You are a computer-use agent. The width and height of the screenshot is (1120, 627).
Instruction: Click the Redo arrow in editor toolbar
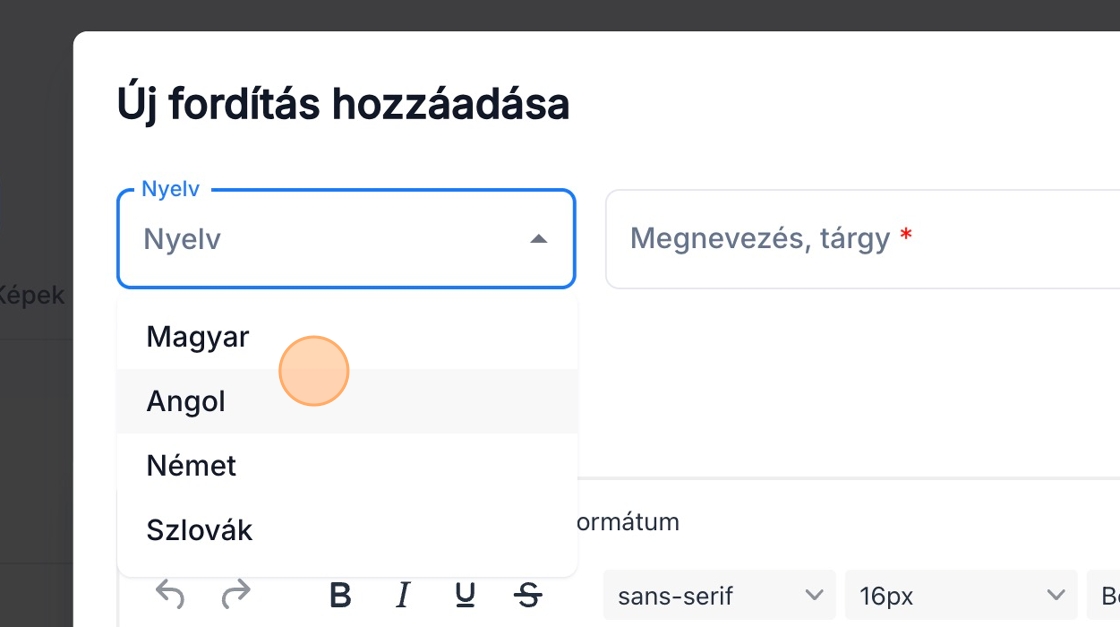click(x=235, y=596)
